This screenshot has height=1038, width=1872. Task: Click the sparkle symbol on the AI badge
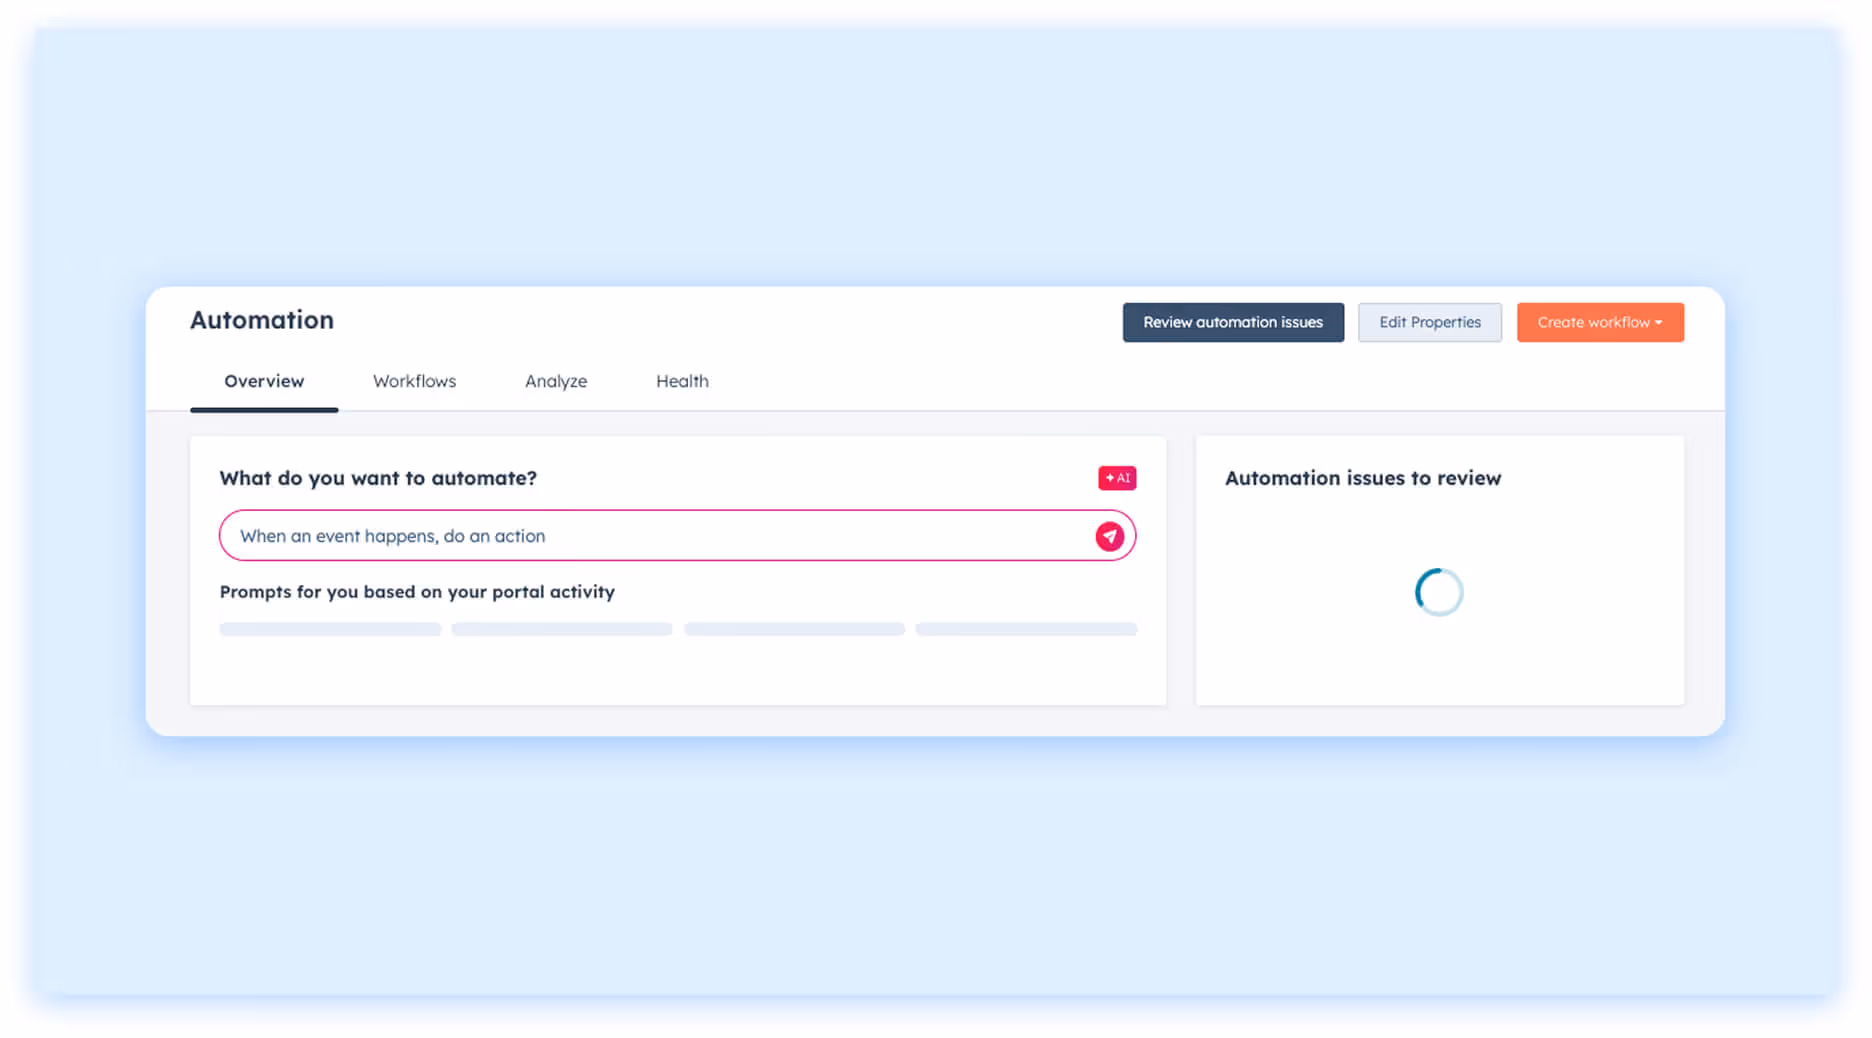pos(1108,478)
